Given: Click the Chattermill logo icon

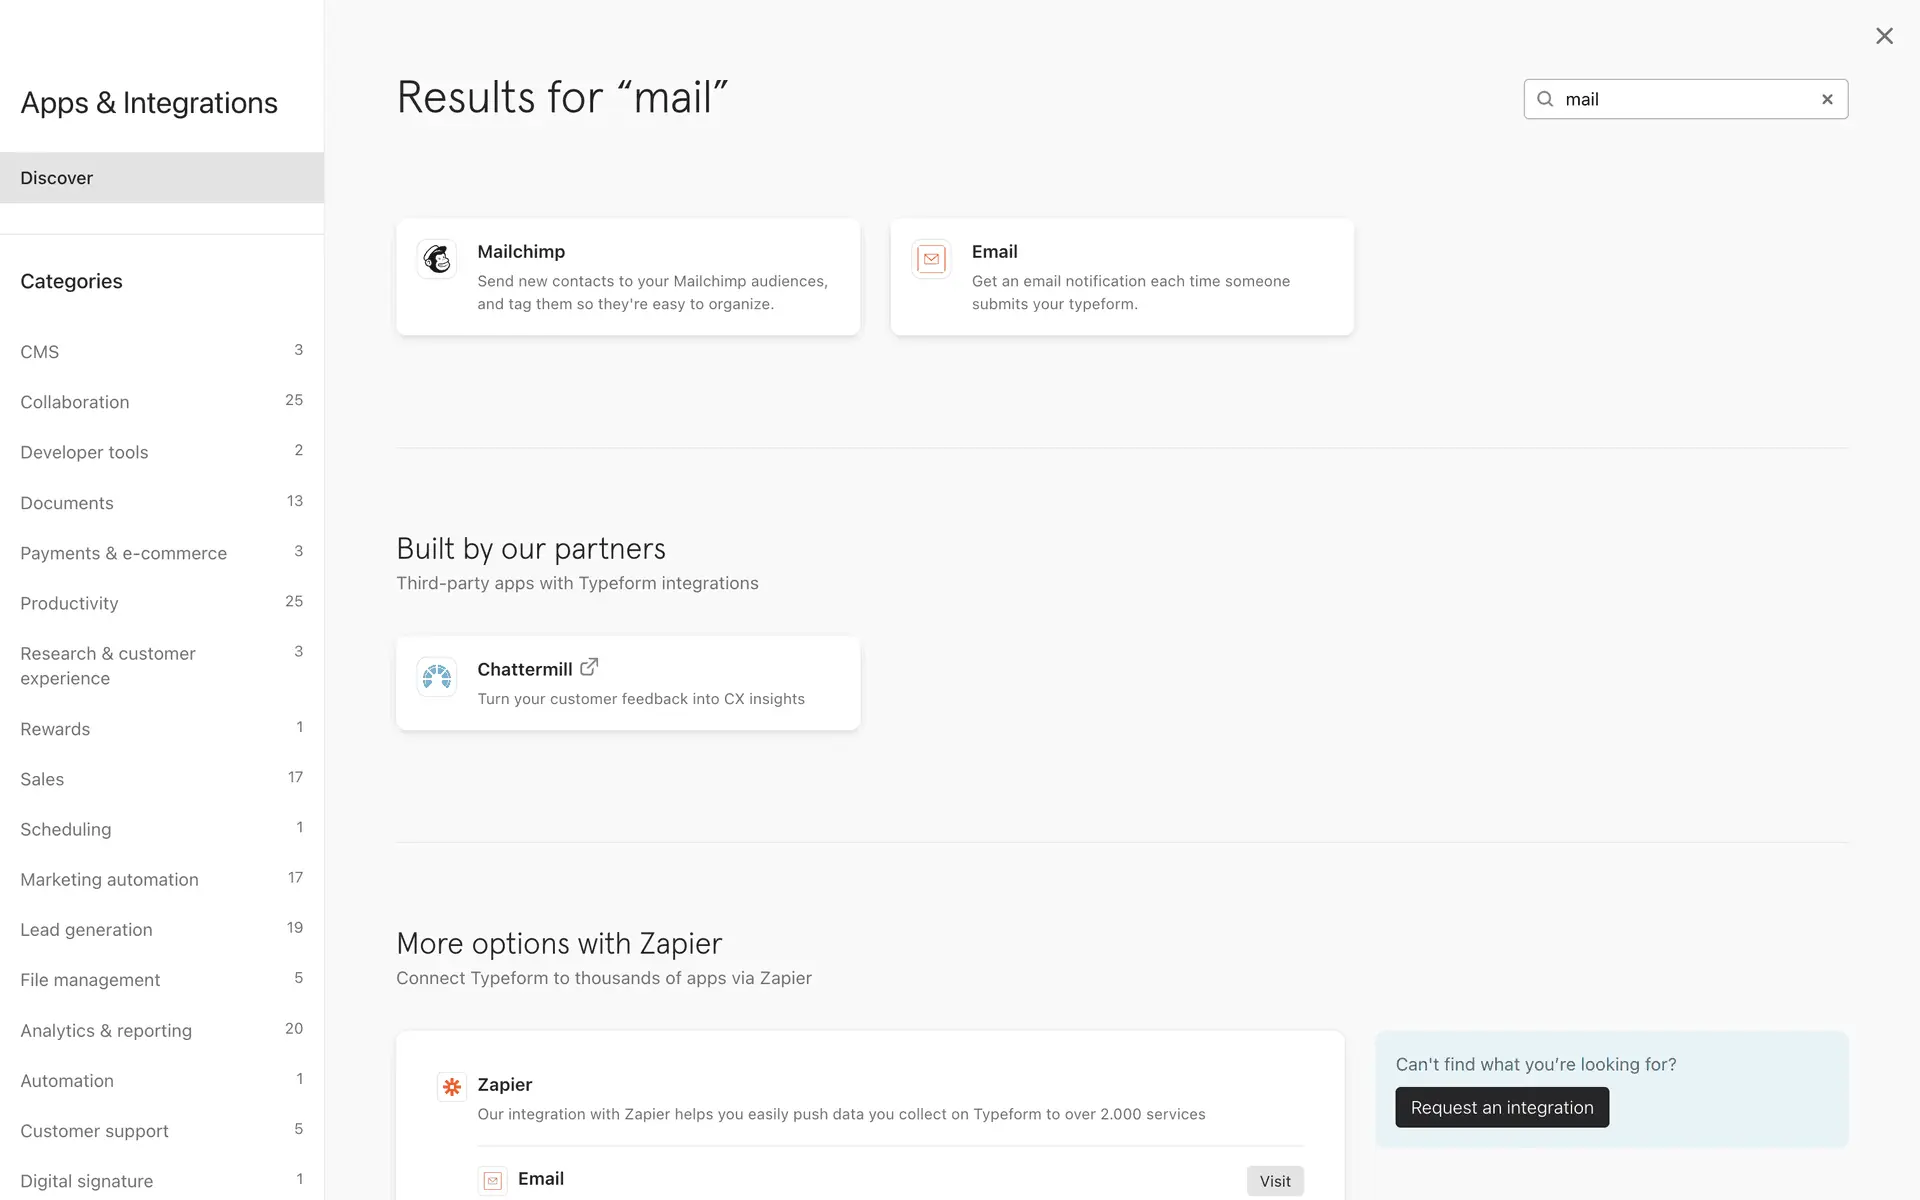Looking at the screenshot, I should click(x=437, y=677).
